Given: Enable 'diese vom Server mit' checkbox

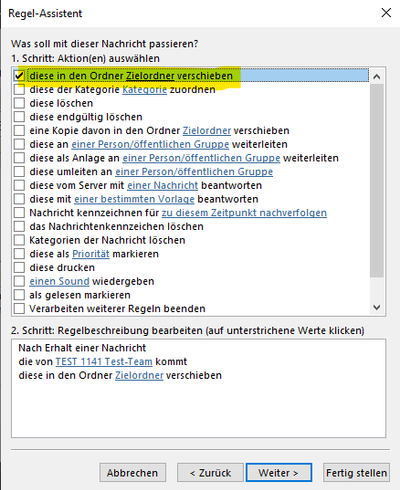Looking at the screenshot, I should coord(19,185).
